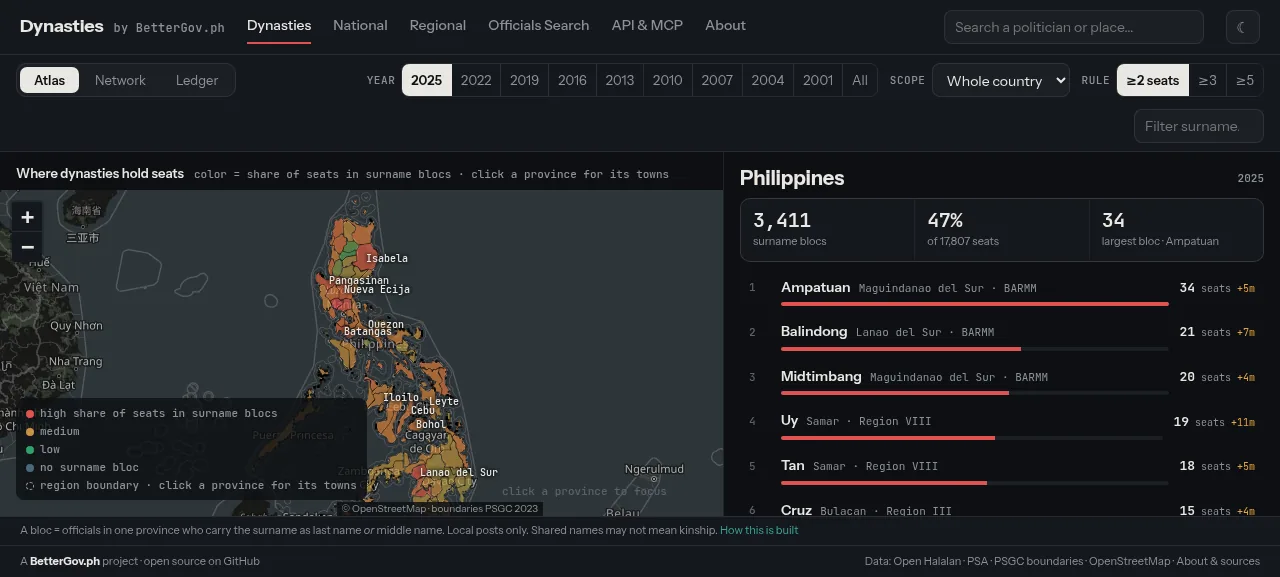Open the Regional nav tab
This screenshot has width=1280, height=577.
click(438, 25)
